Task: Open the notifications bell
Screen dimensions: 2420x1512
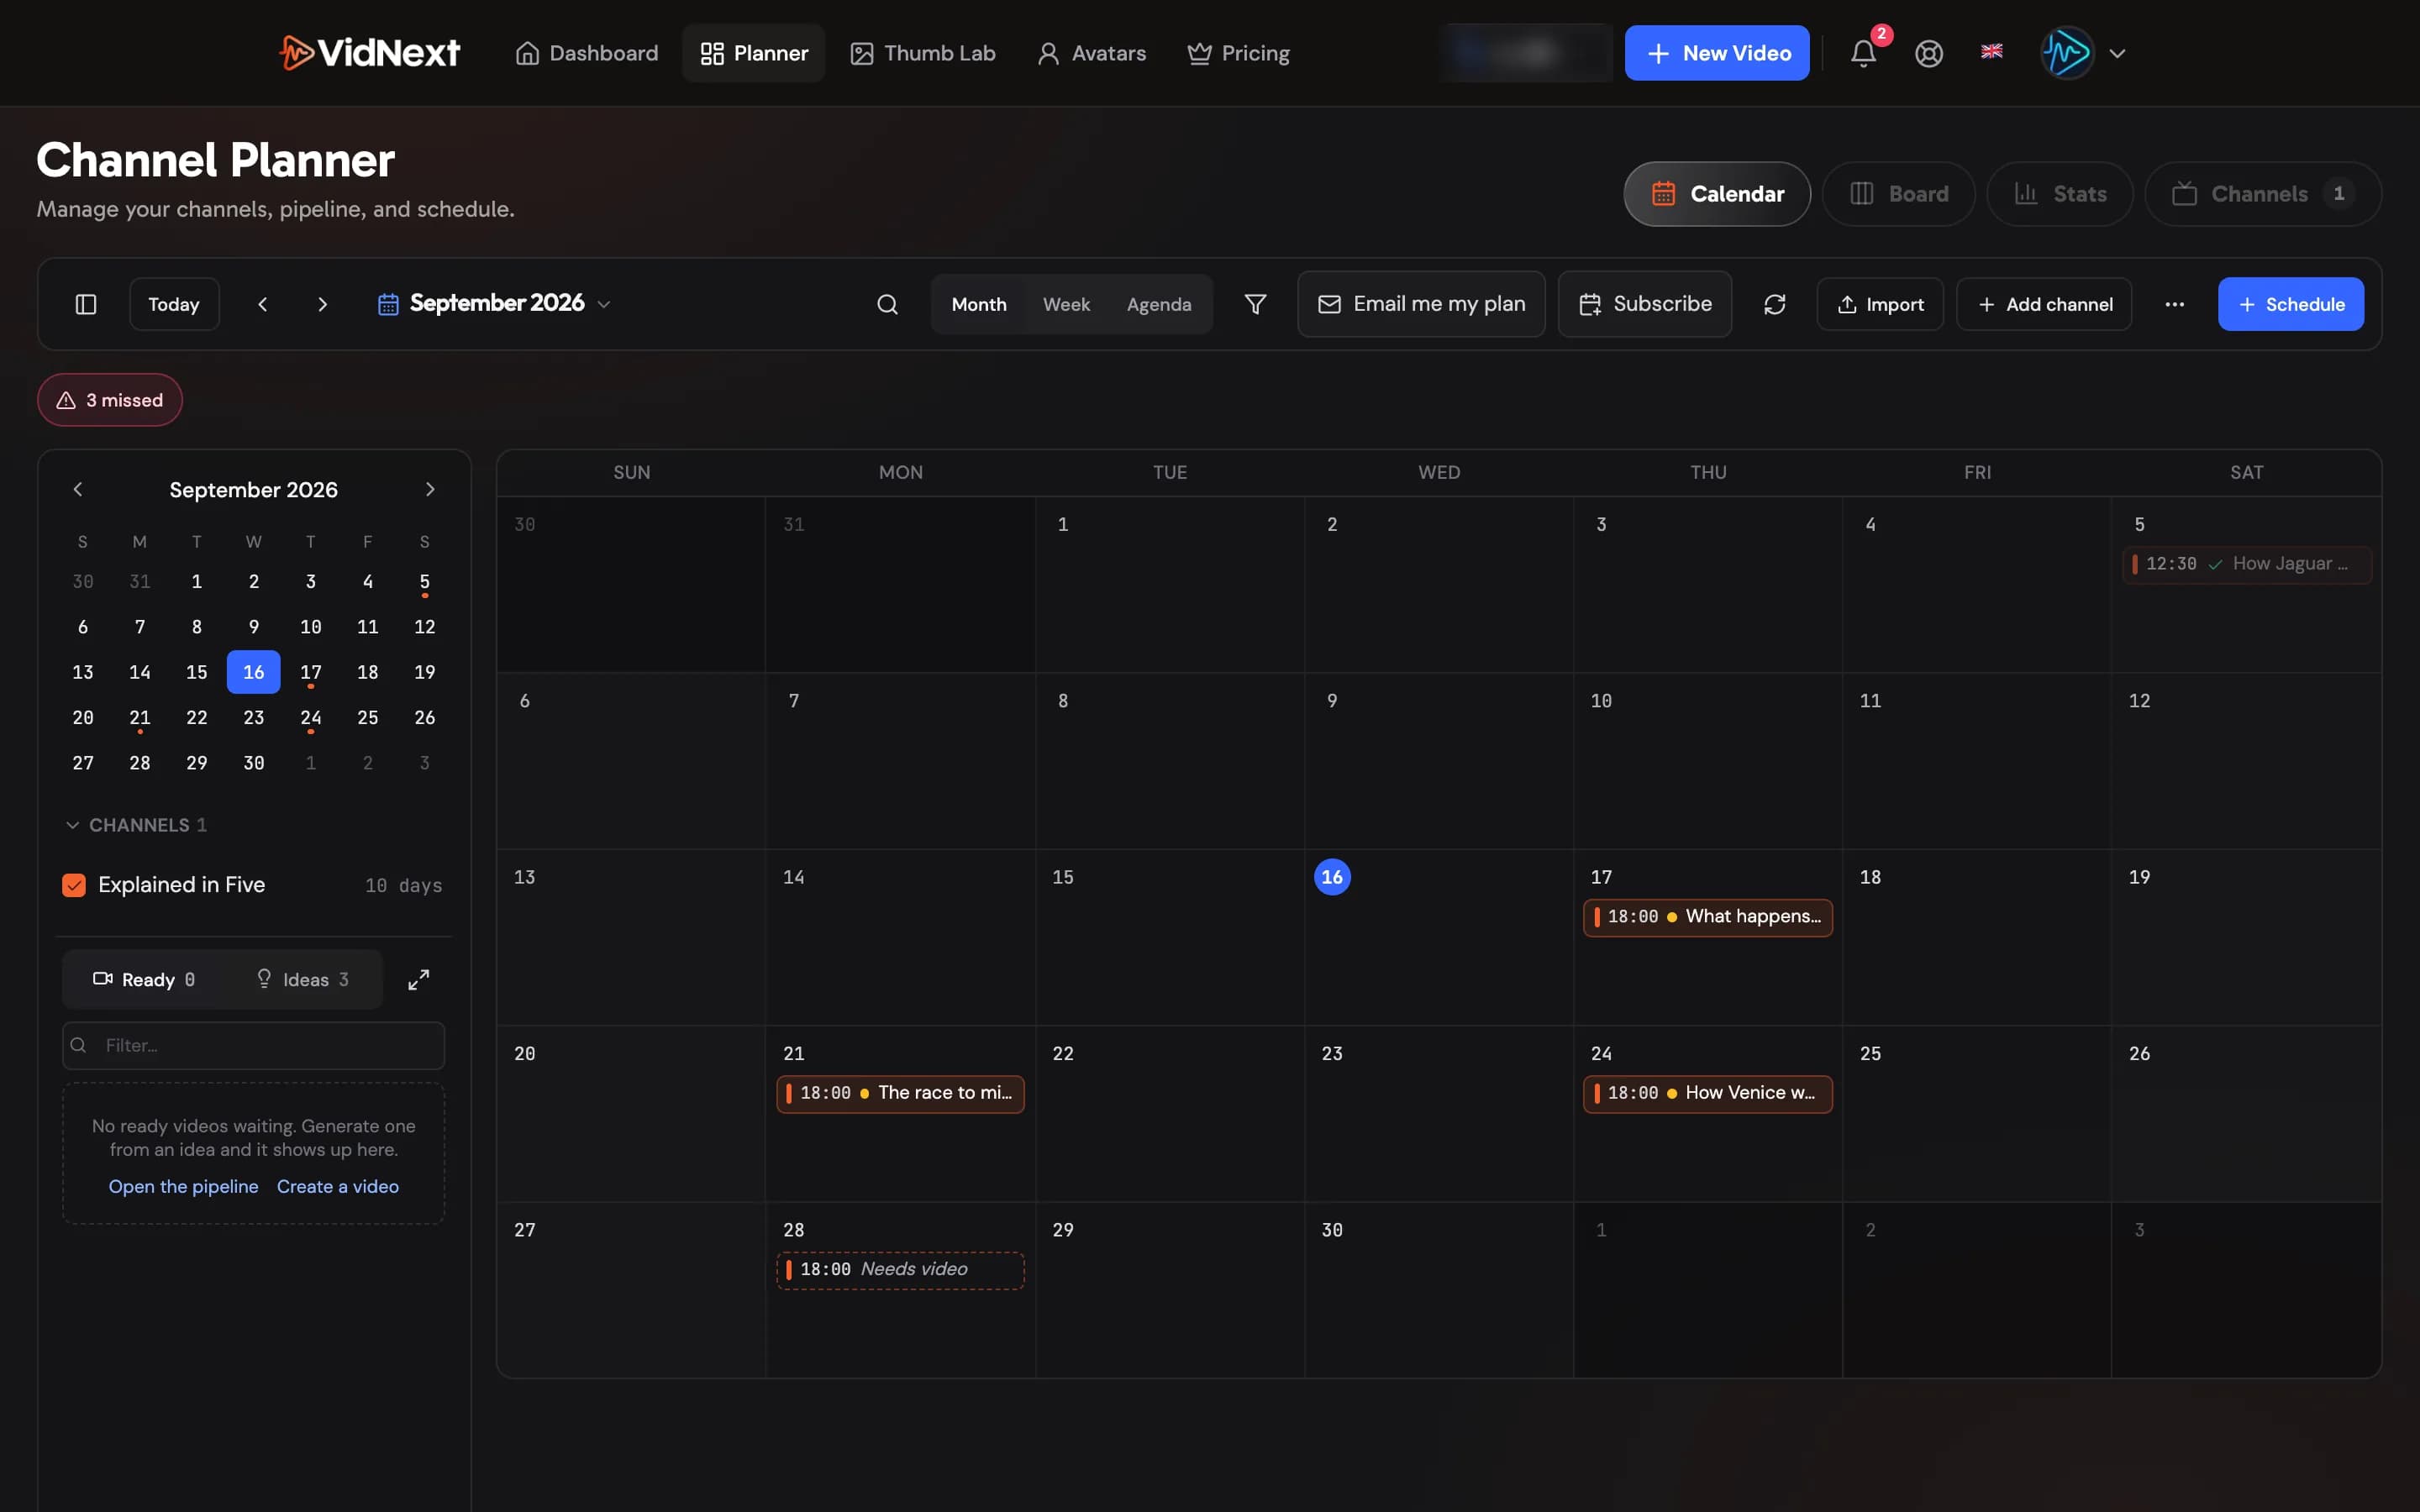Action: (x=1863, y=53)
